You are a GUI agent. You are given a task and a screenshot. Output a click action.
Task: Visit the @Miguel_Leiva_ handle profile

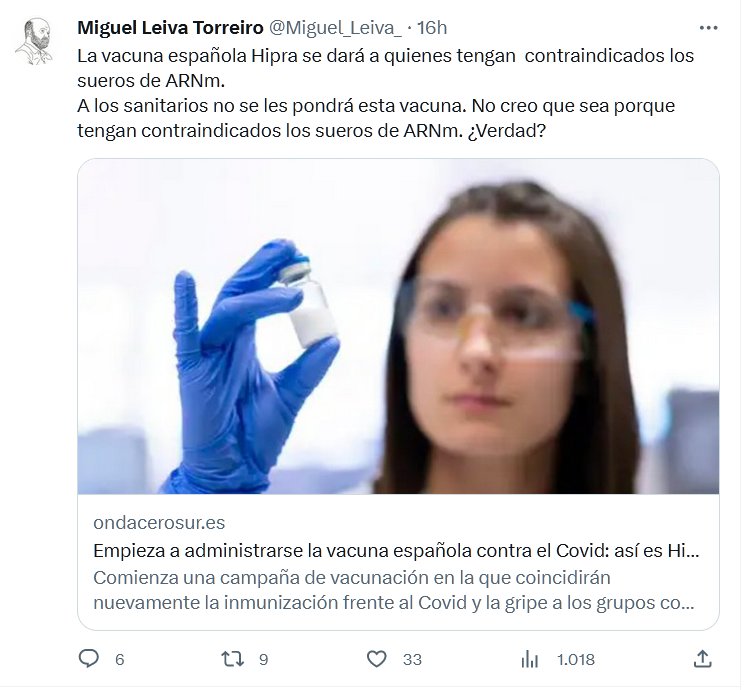point(335,28)
